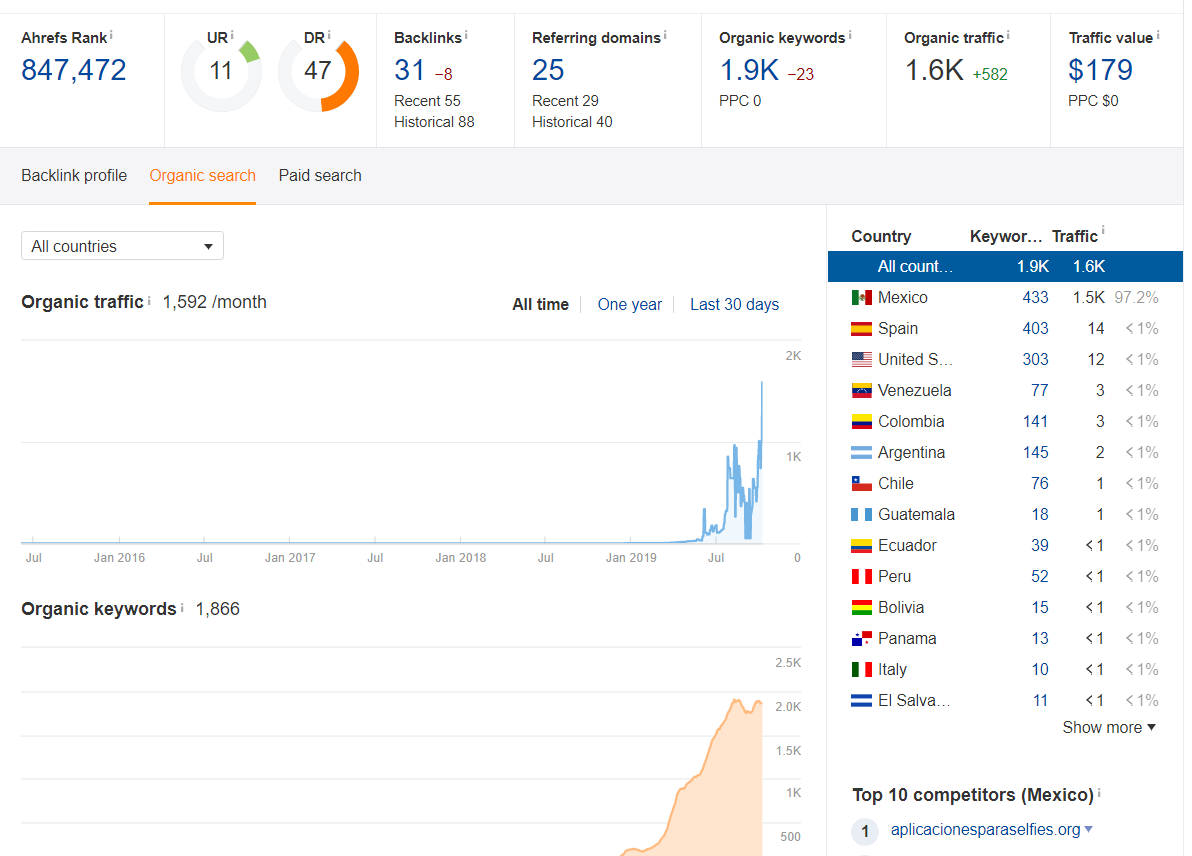This screenshot has height=856, width=1192.
Task: Open the 1.9K organic keywords link
Action: click(x=750, y=71)
